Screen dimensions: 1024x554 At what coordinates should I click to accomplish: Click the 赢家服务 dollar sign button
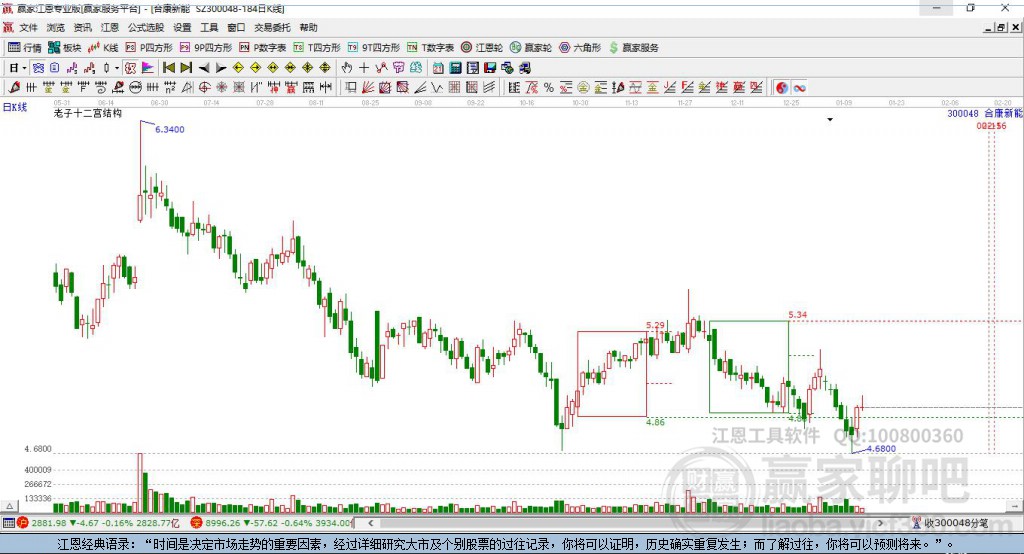(633, 48)
